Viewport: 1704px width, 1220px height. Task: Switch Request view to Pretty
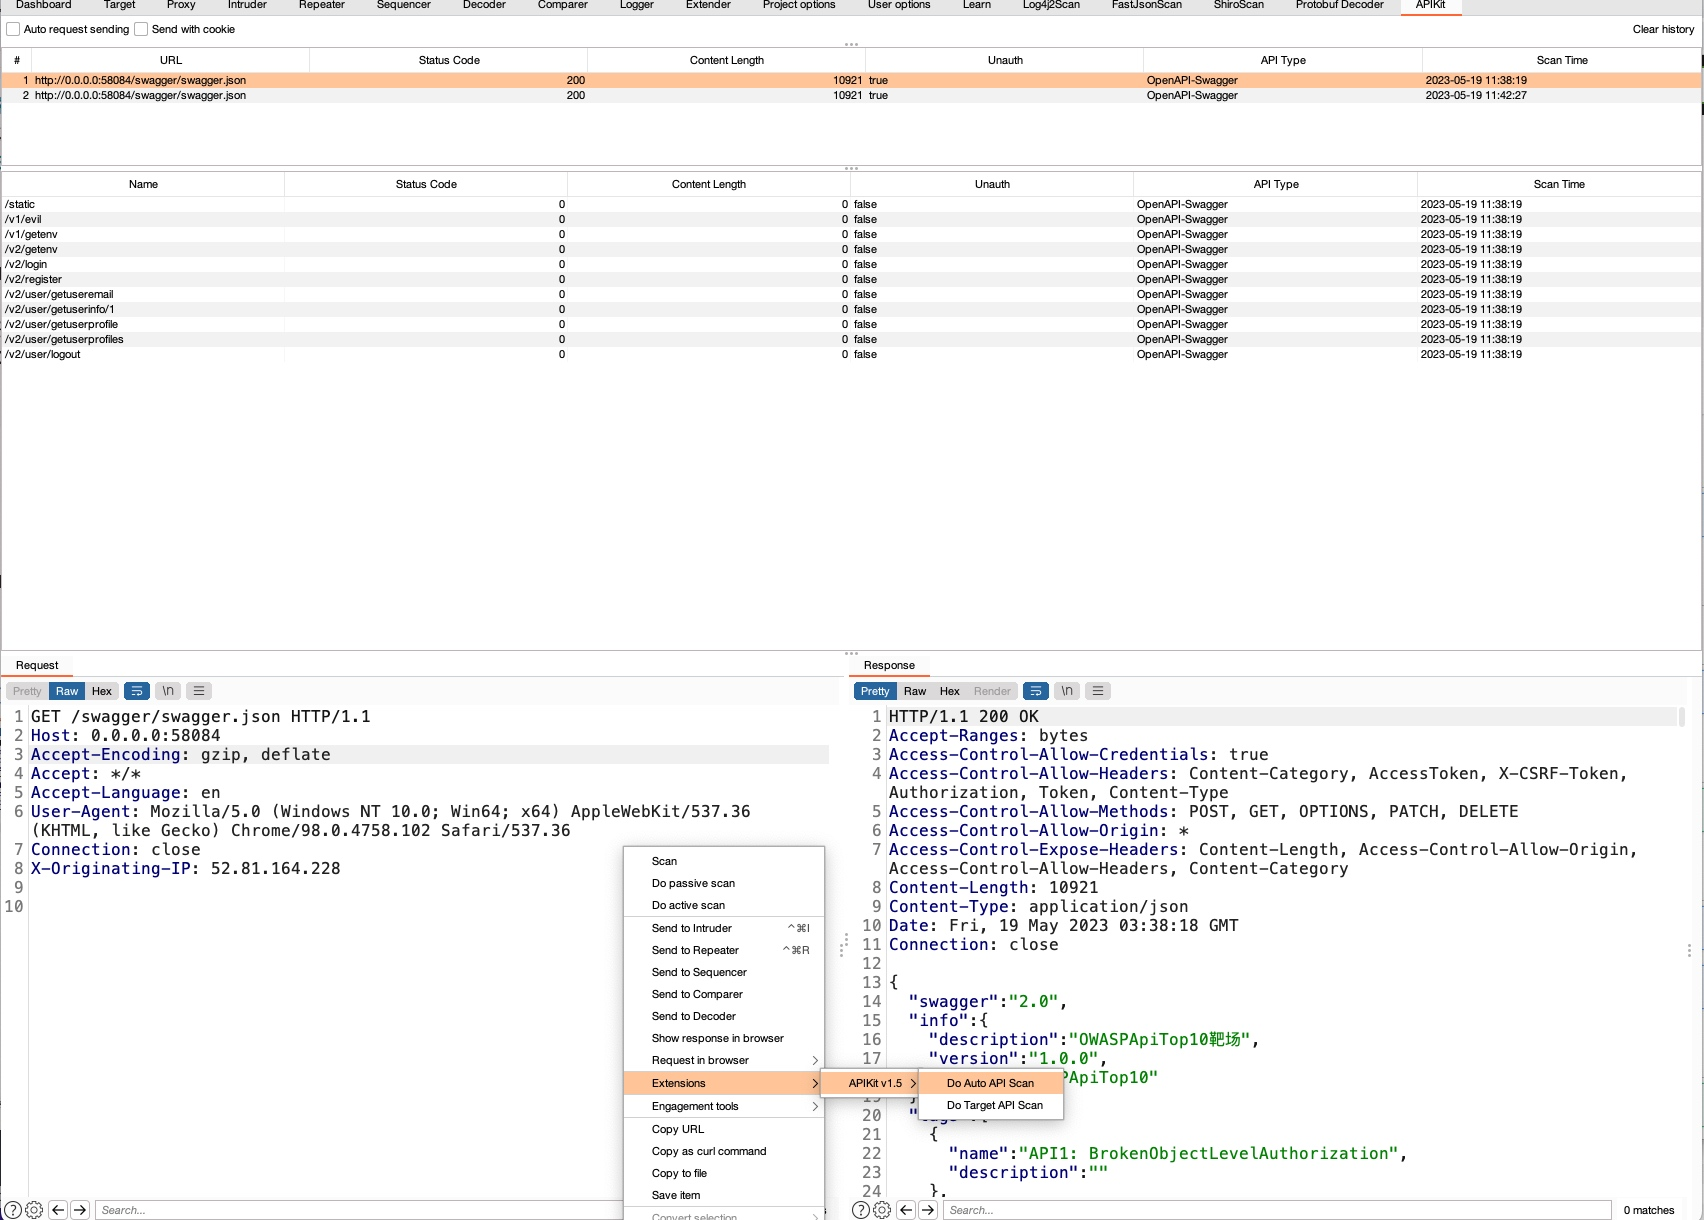tap(27, 691)
